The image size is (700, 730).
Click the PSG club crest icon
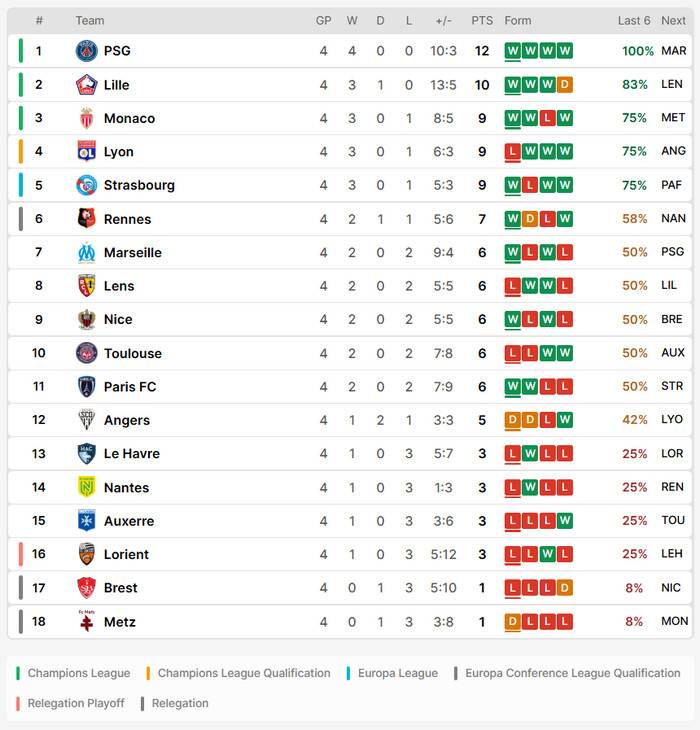coord(87,51)
